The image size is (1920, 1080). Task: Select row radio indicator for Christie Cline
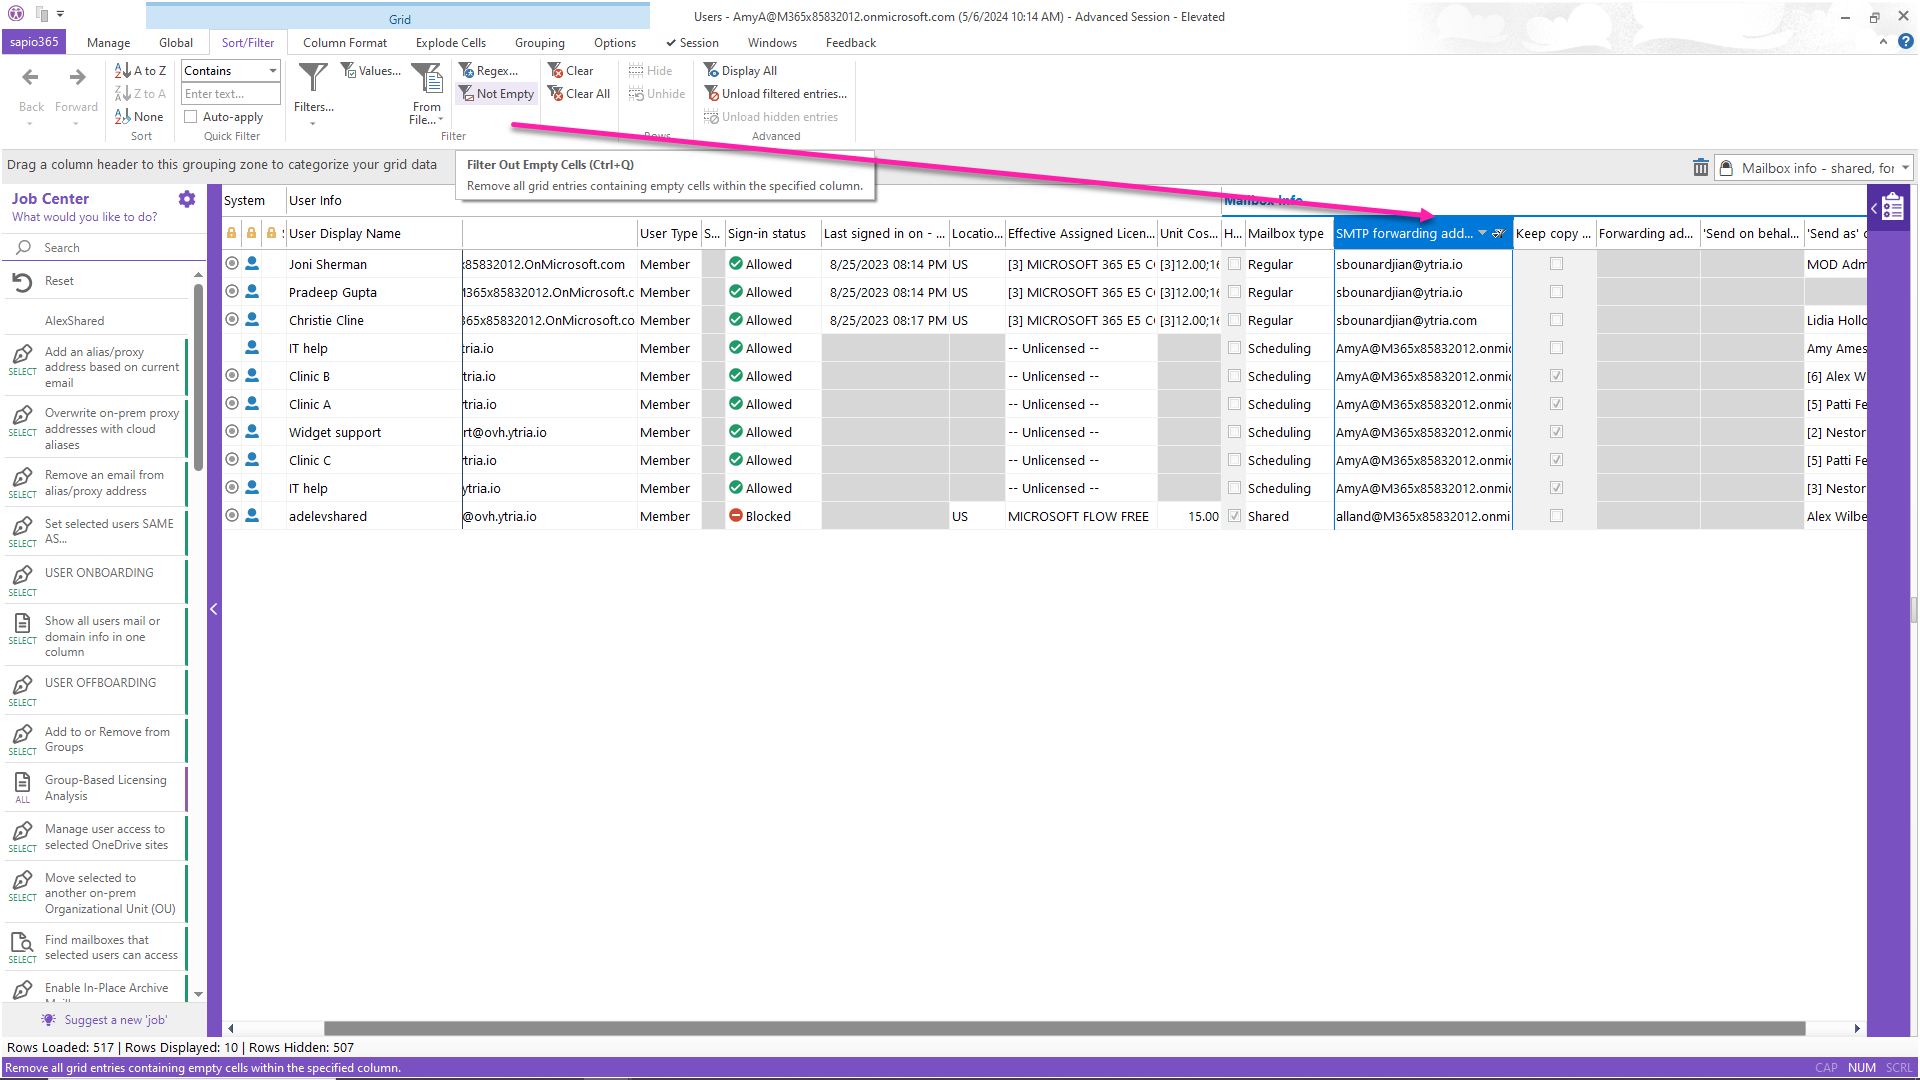pos(232,320)
